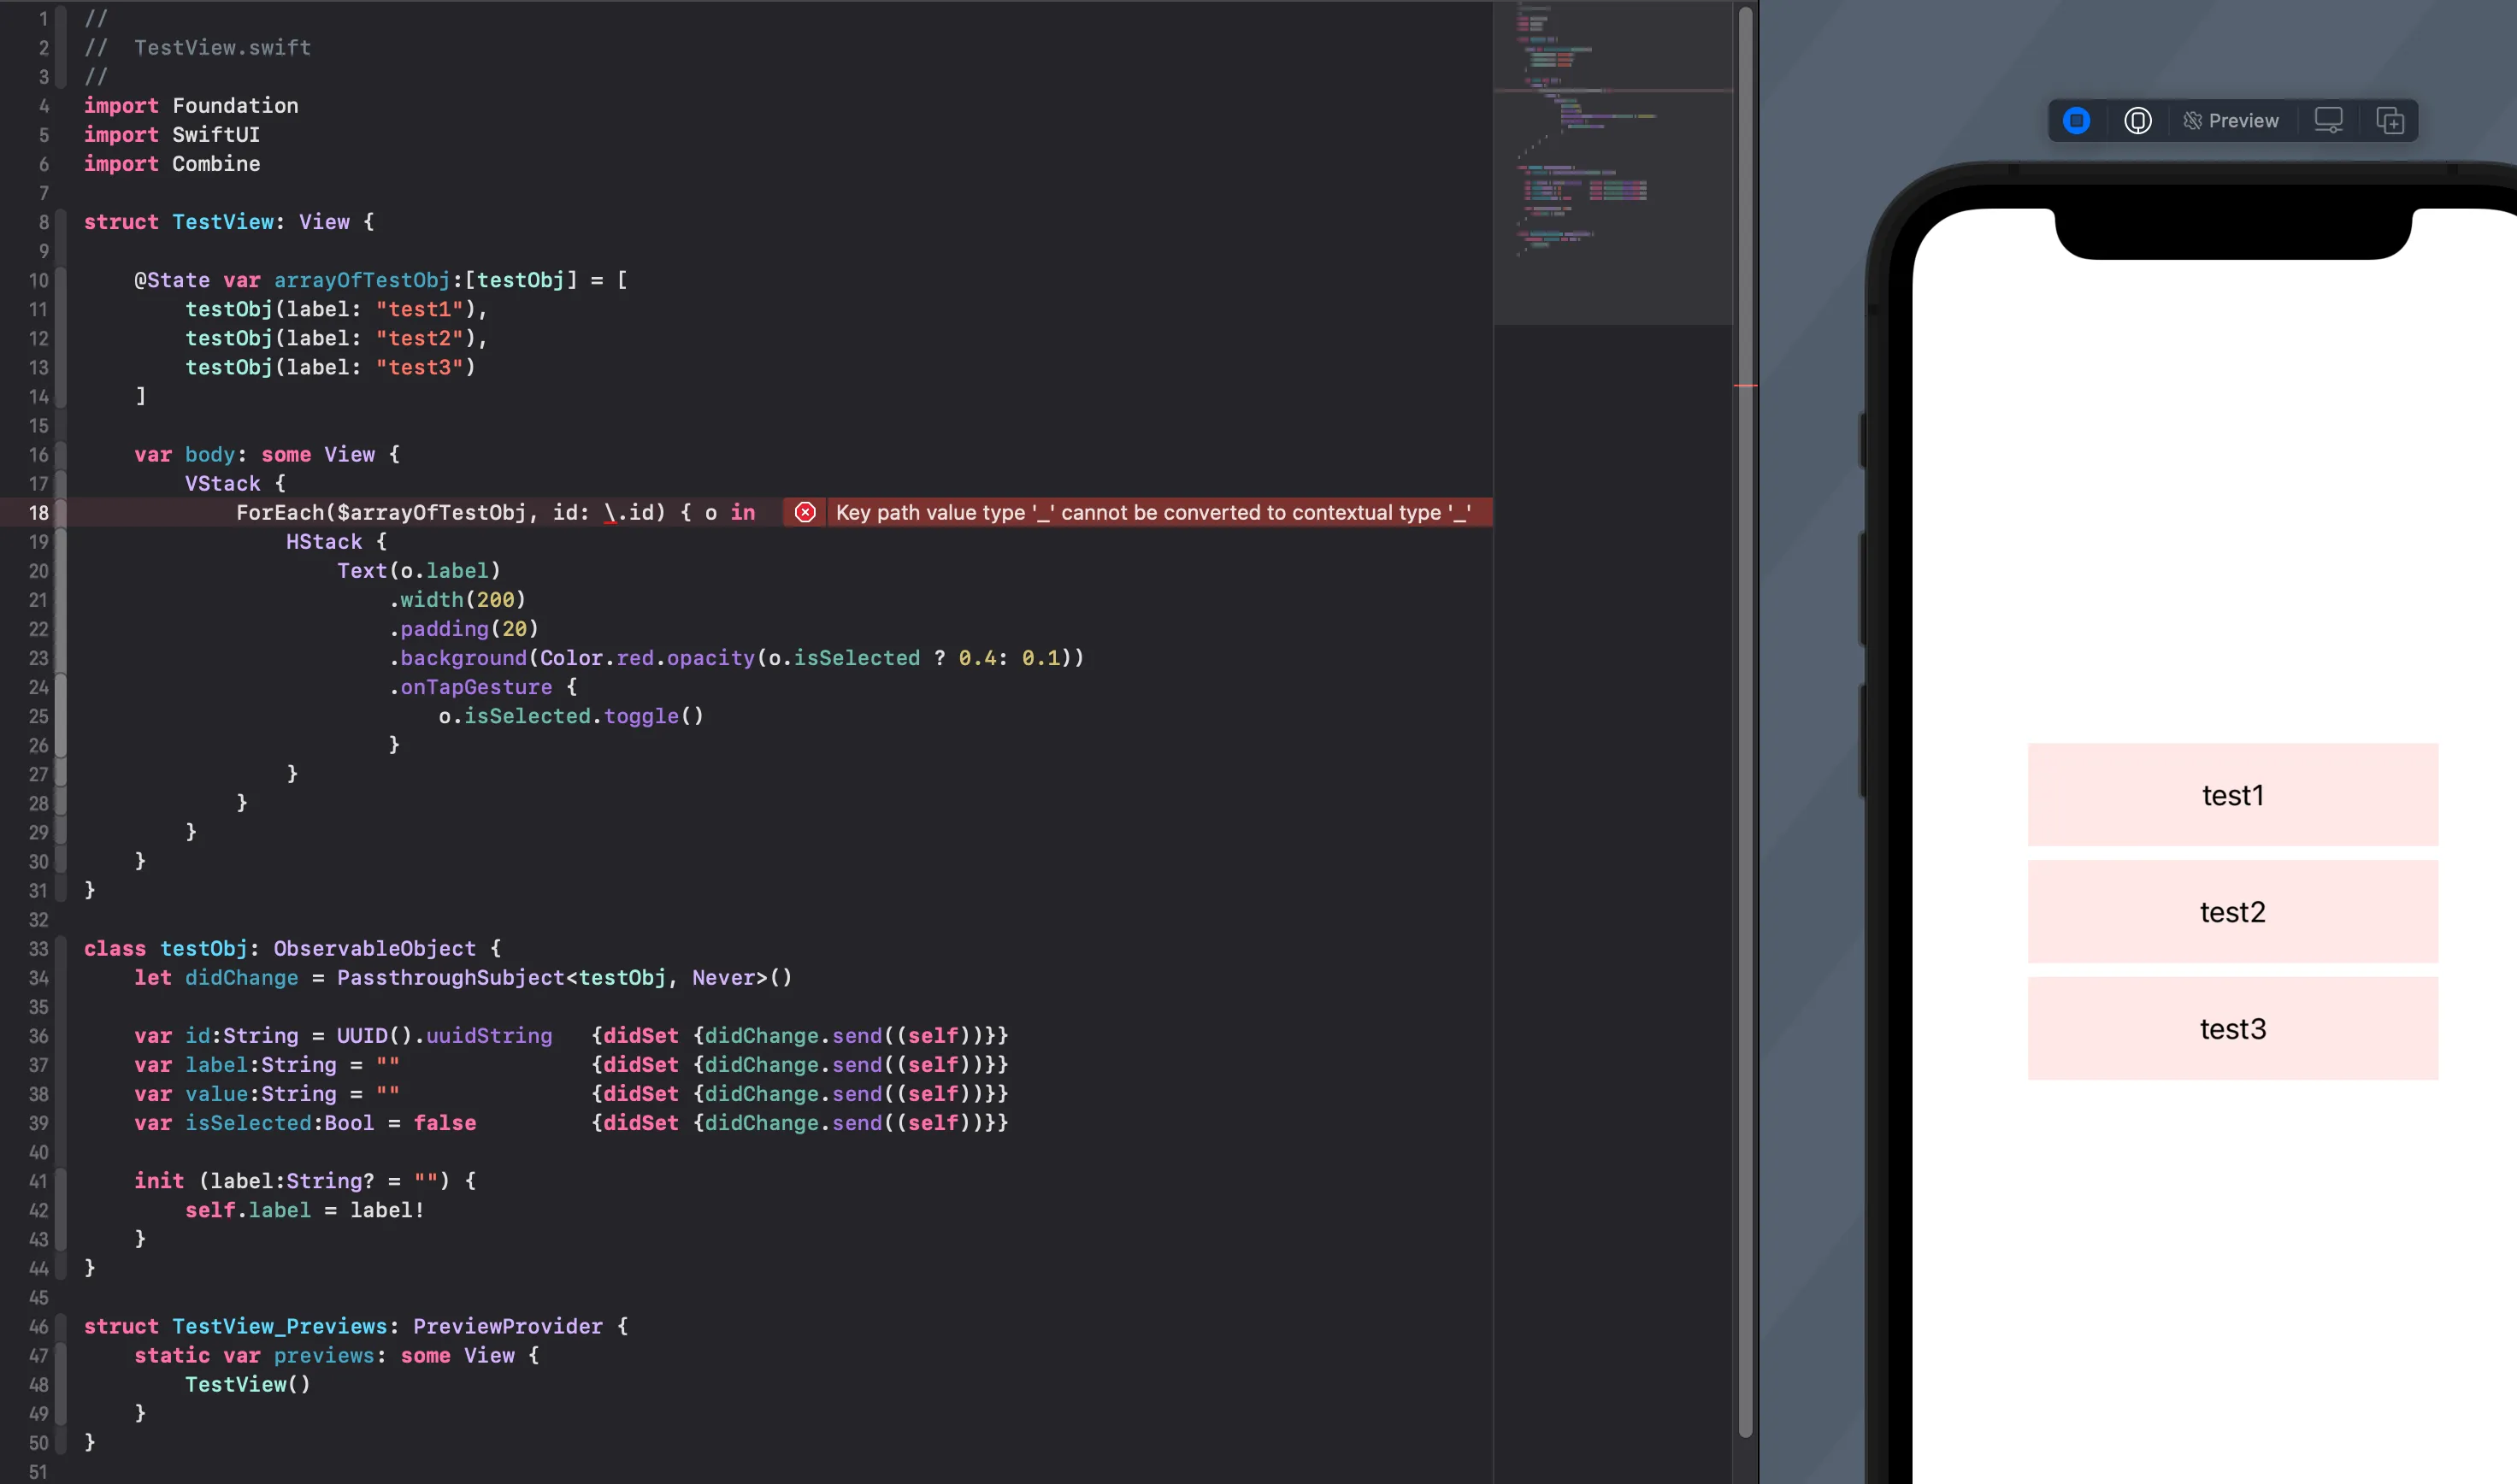Click the ForEach keyword on line 18
The image size is (2517, 1484).
click(x=280, y=513)
